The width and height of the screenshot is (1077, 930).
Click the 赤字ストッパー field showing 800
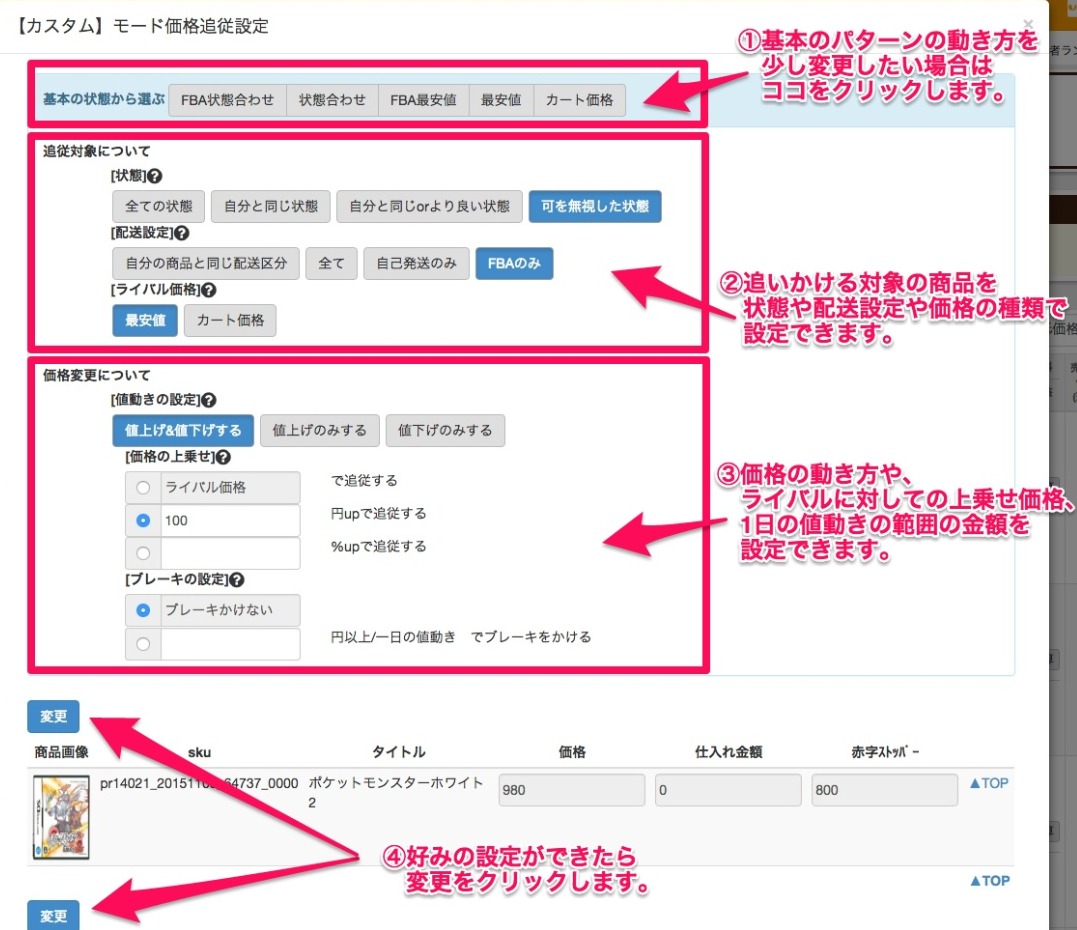coord(884,790)
